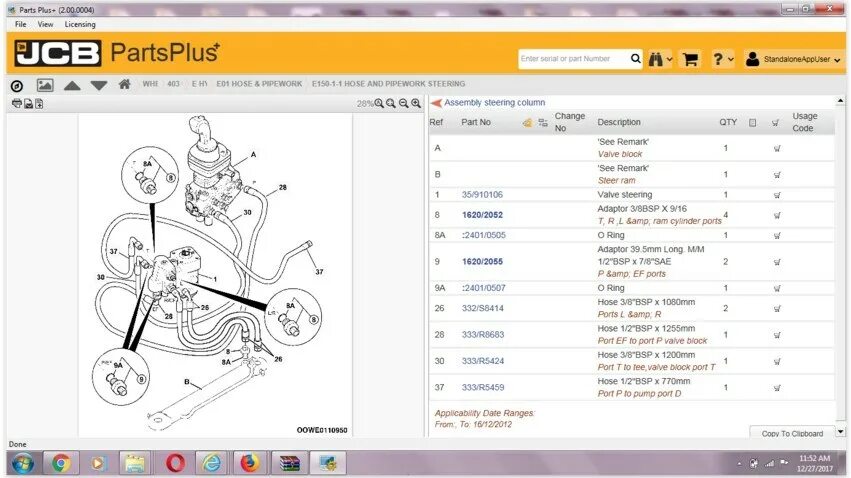
Task: Select E150-1-1 HOSE AND PIPEWORK STEERING breadcrumb
Action: tap(388, 84)
